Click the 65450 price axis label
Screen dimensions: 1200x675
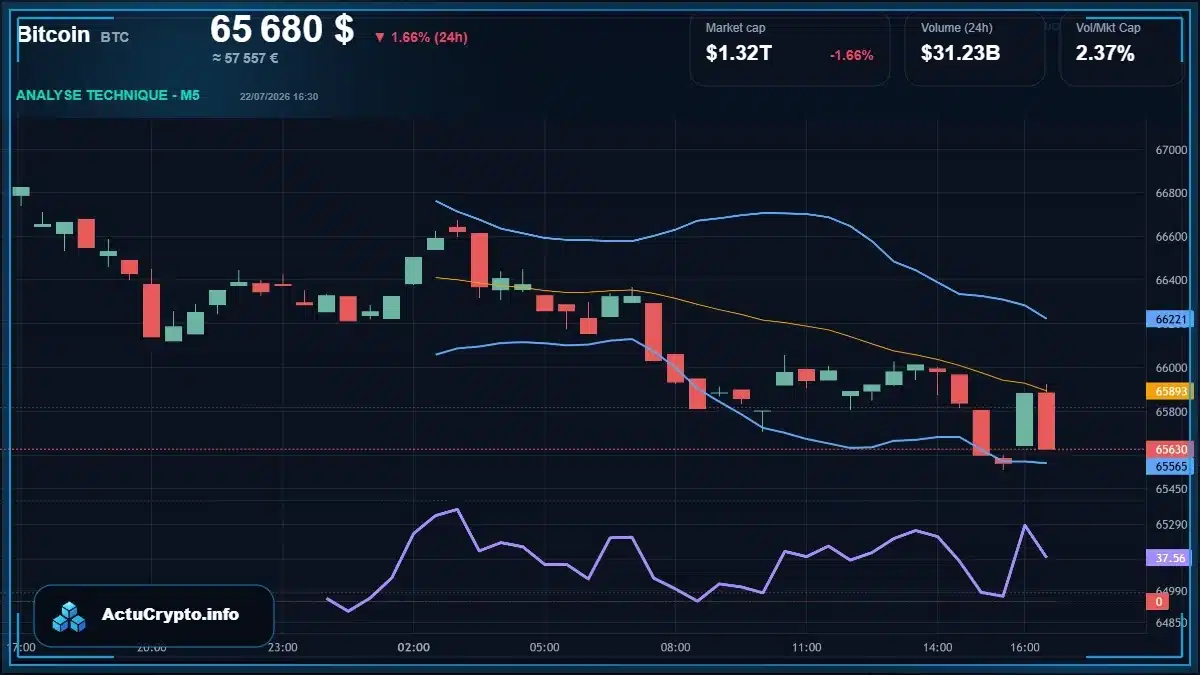click(x=1170, y=489)
